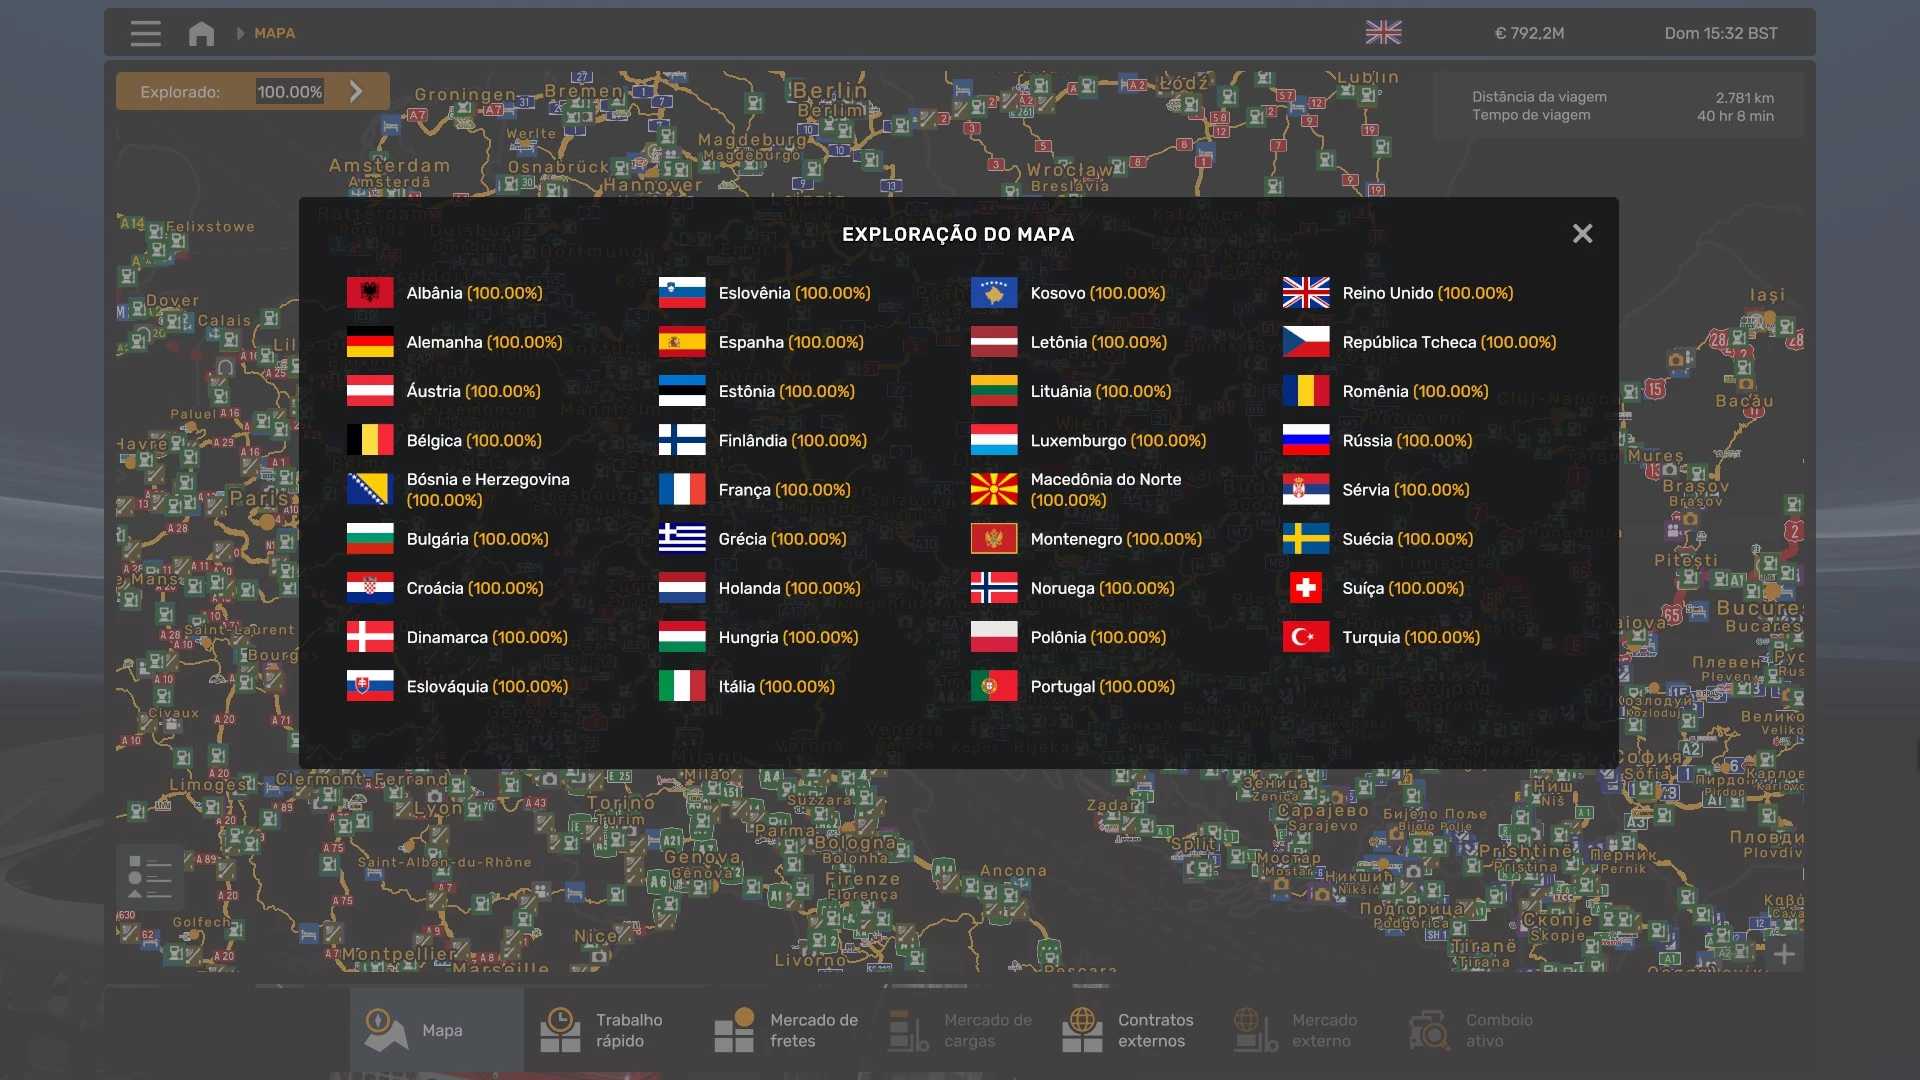Click the Explorado 100.00% value field
The height and width of the screenshot is (1080, 1920).
290,92
